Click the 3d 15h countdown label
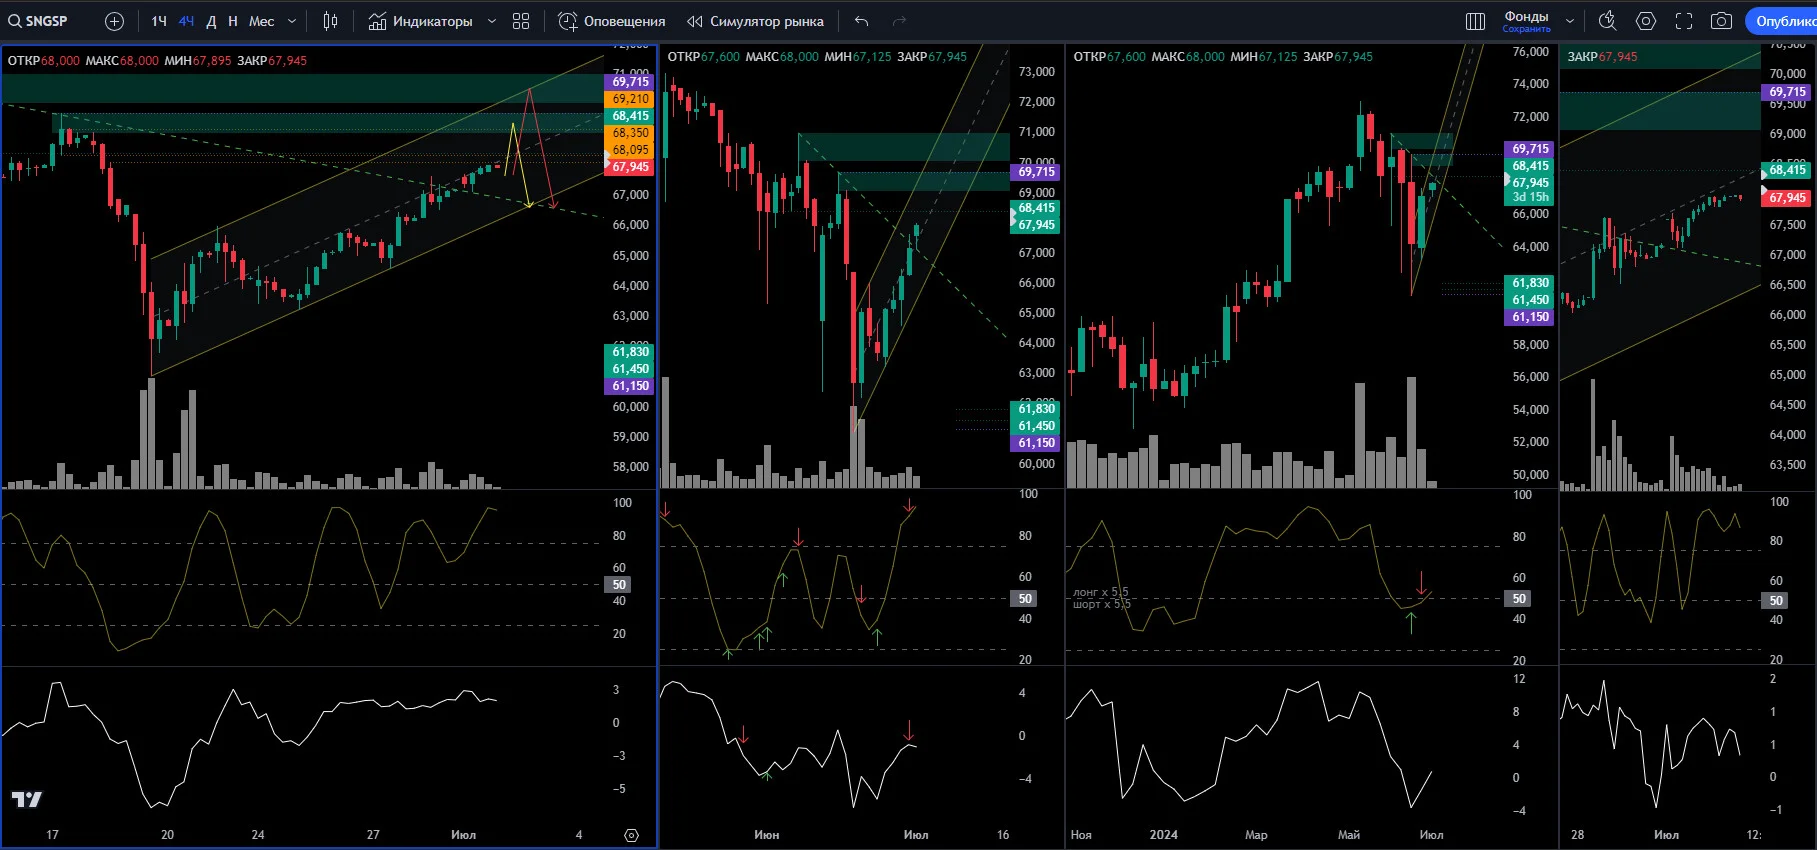Viewport: 1817px width, 850px height. pyautogui.click(x=1531, y=197)
